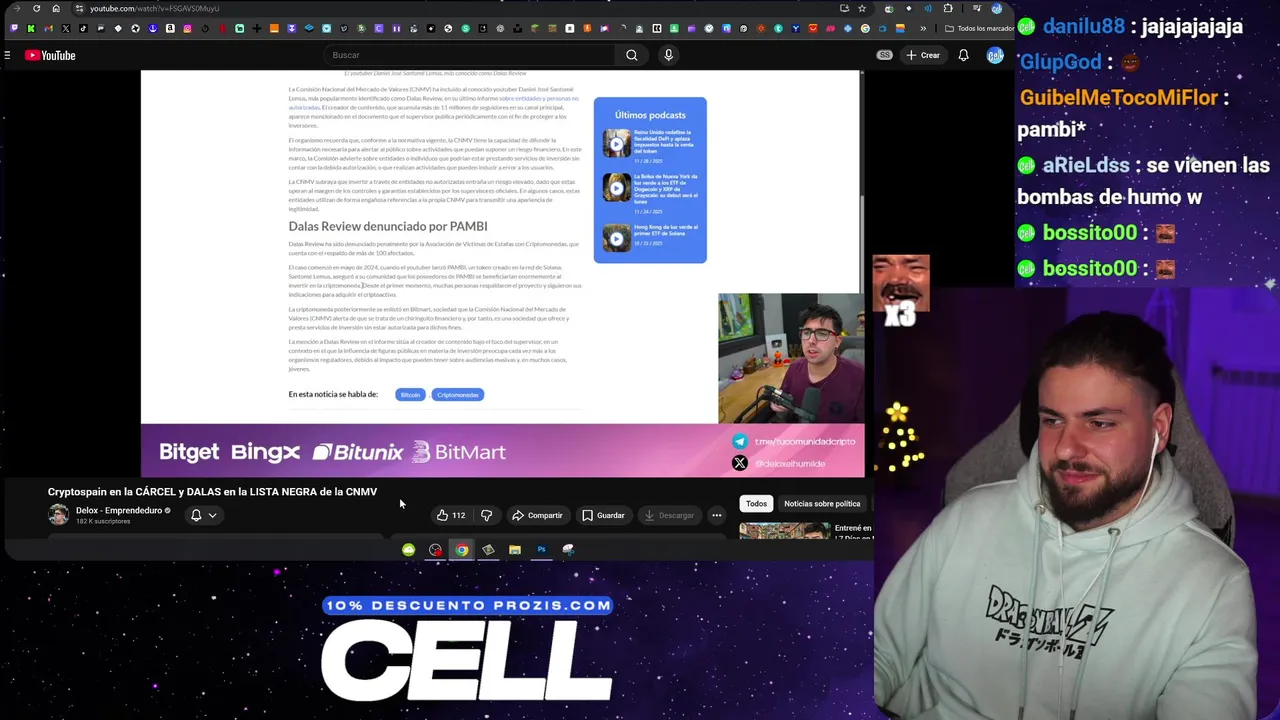
Task: Open Photoshop from the taskbar
Action: [541, 549]
